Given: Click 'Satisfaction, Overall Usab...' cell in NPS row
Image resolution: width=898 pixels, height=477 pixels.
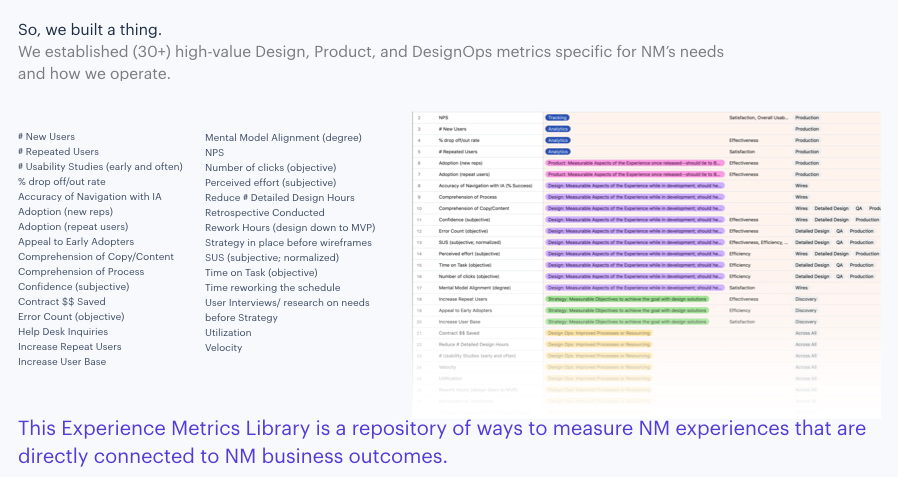Looking at the screenshot, I should pos(759,118).
